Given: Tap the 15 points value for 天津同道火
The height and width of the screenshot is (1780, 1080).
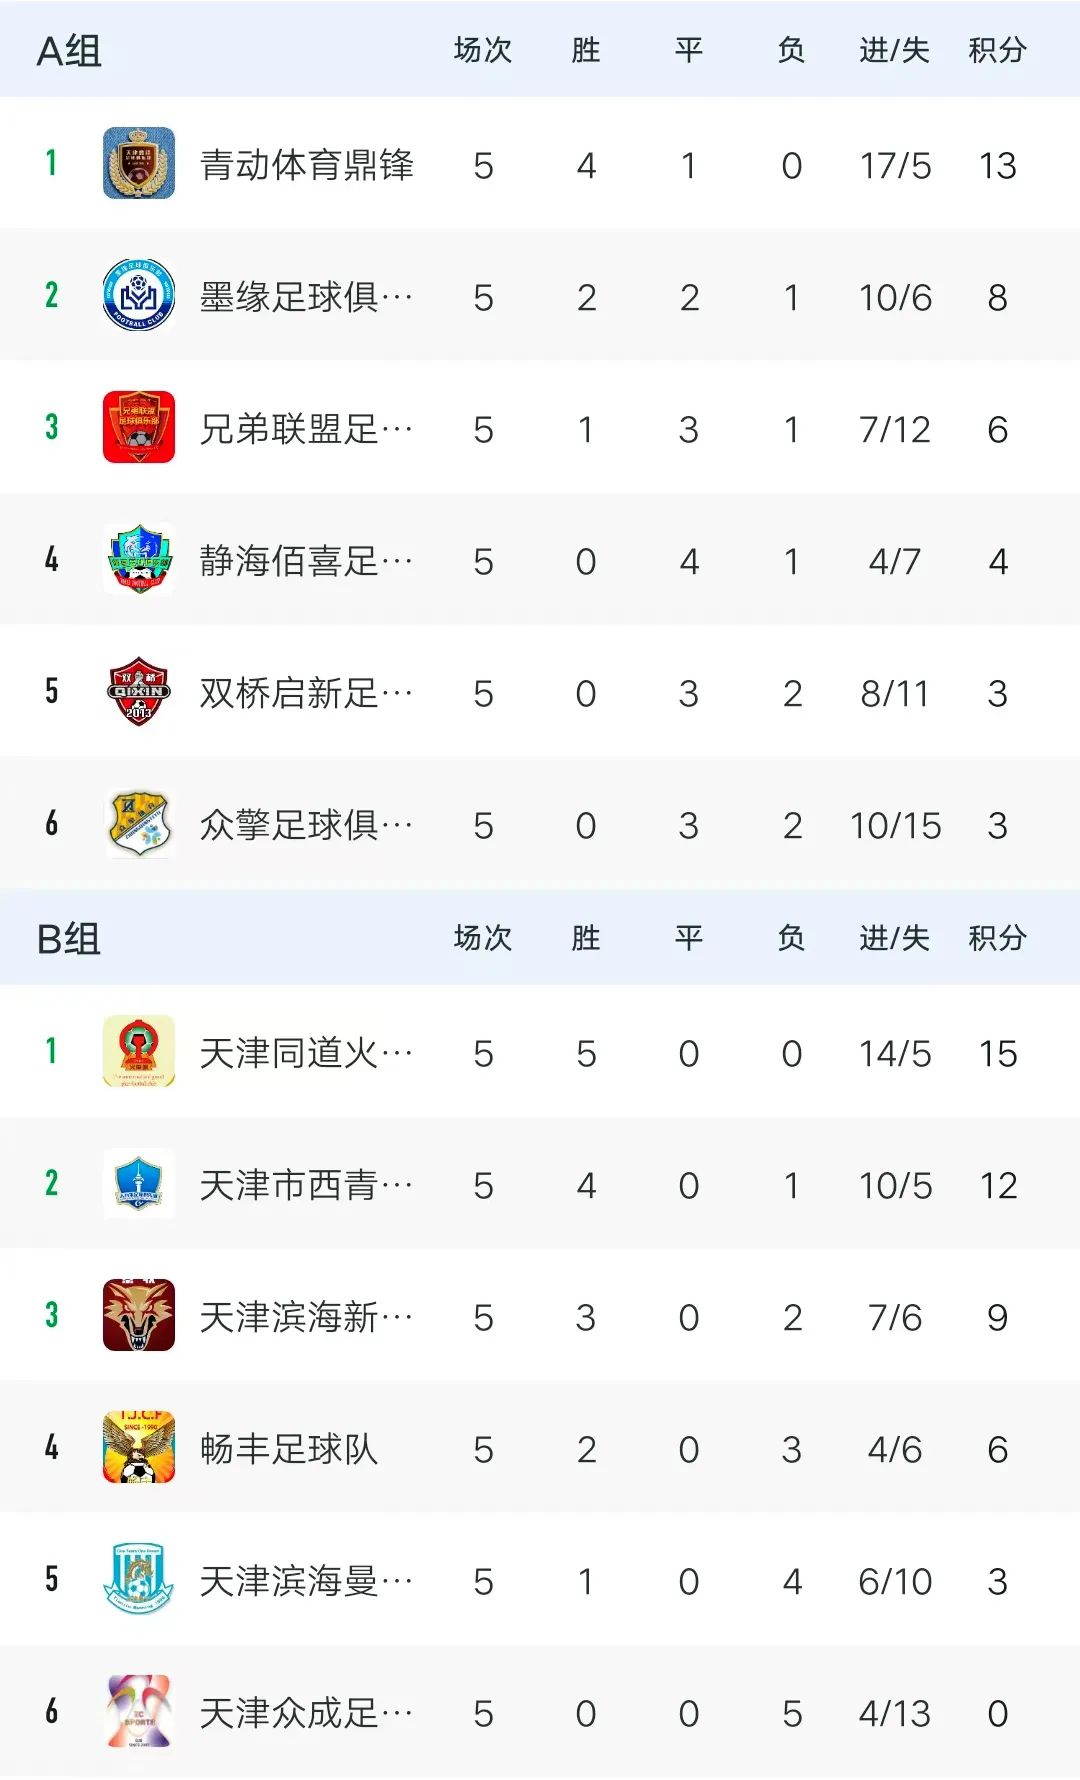Looking at the screenshot, I should coord(997,1053).
